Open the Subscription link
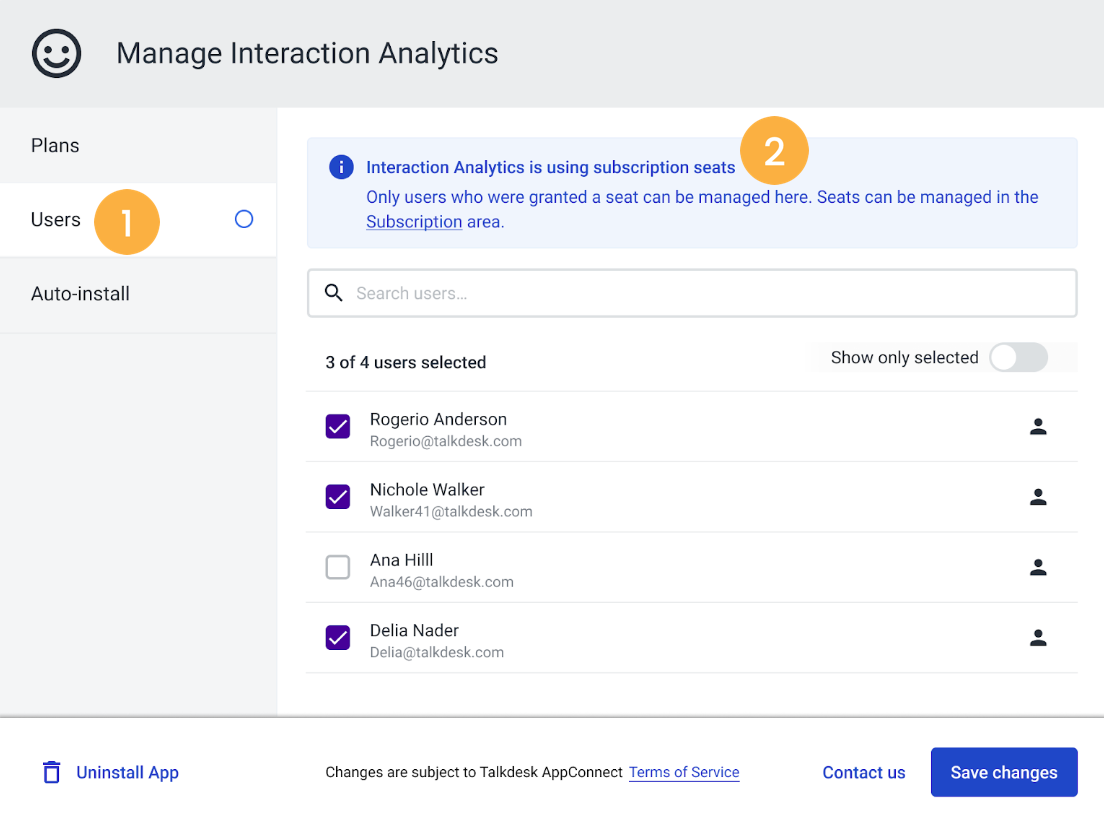Image resolution: width=1104 pixels, height=826 pixels. [x=414, y=222]
